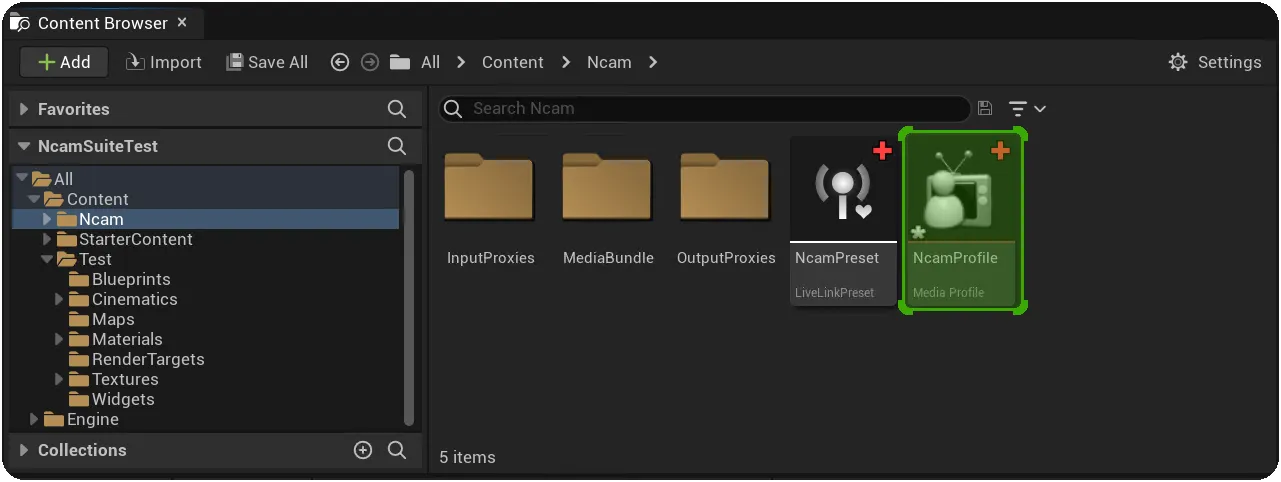
Task: Search in the Collections section
Action: click(x=397, y=450)
